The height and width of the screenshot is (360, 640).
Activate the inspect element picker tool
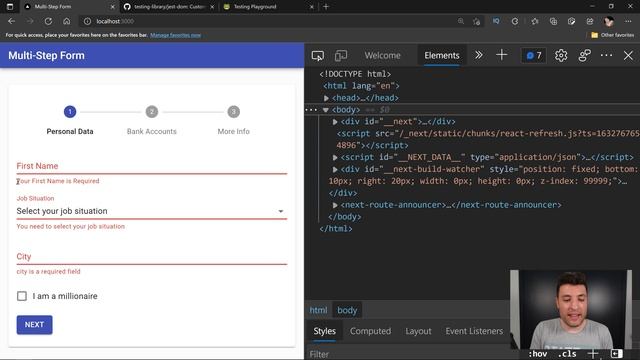click(x=318, y=56)
